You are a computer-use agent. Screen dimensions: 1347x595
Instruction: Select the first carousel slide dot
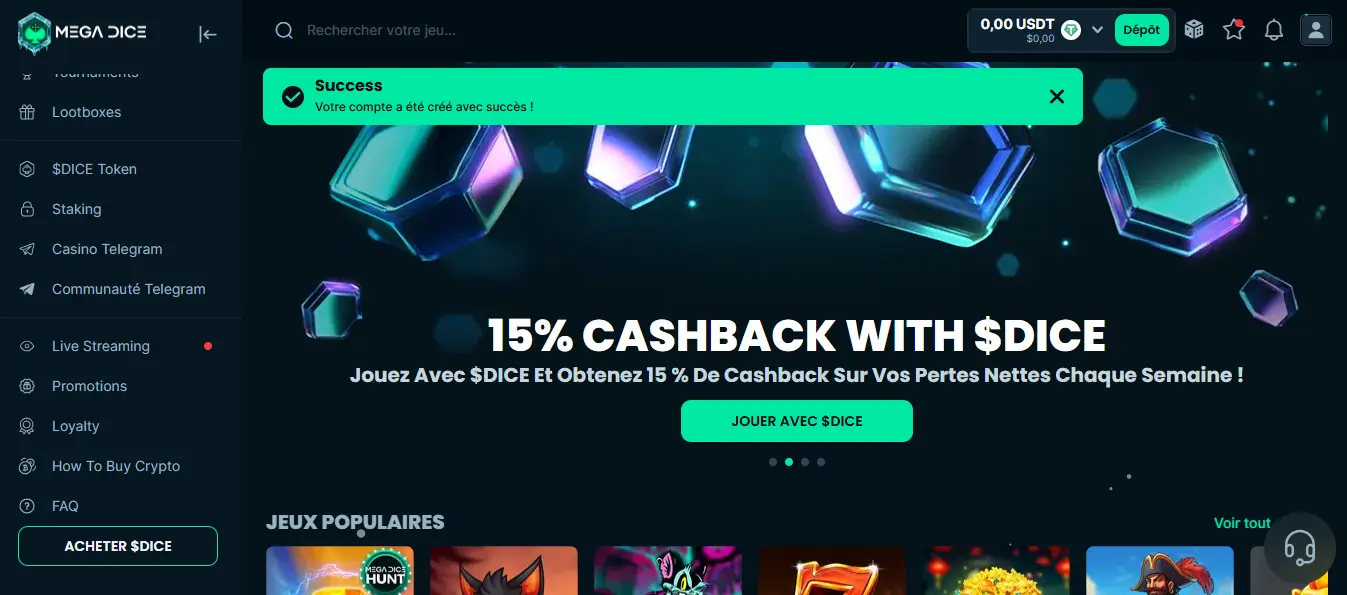click(773, 462)
